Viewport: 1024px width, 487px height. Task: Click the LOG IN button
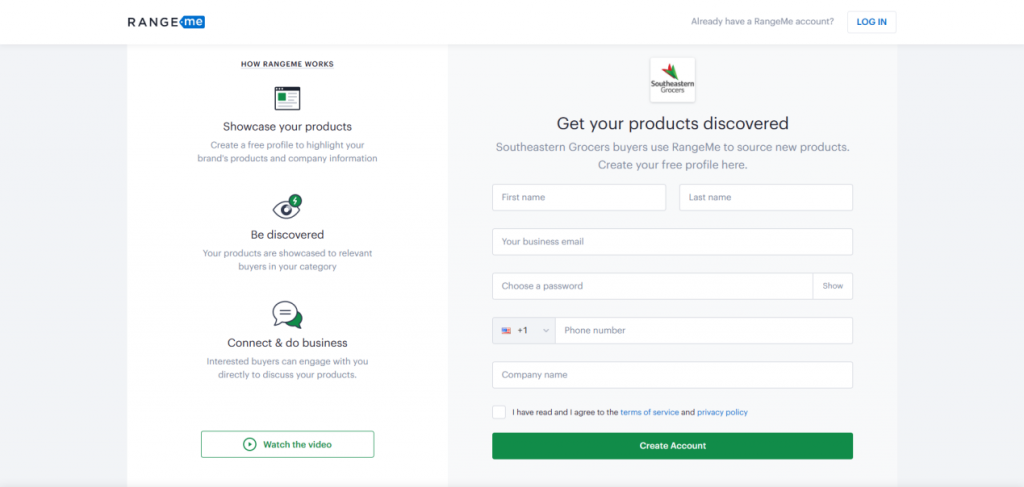[x=872, y=22]
